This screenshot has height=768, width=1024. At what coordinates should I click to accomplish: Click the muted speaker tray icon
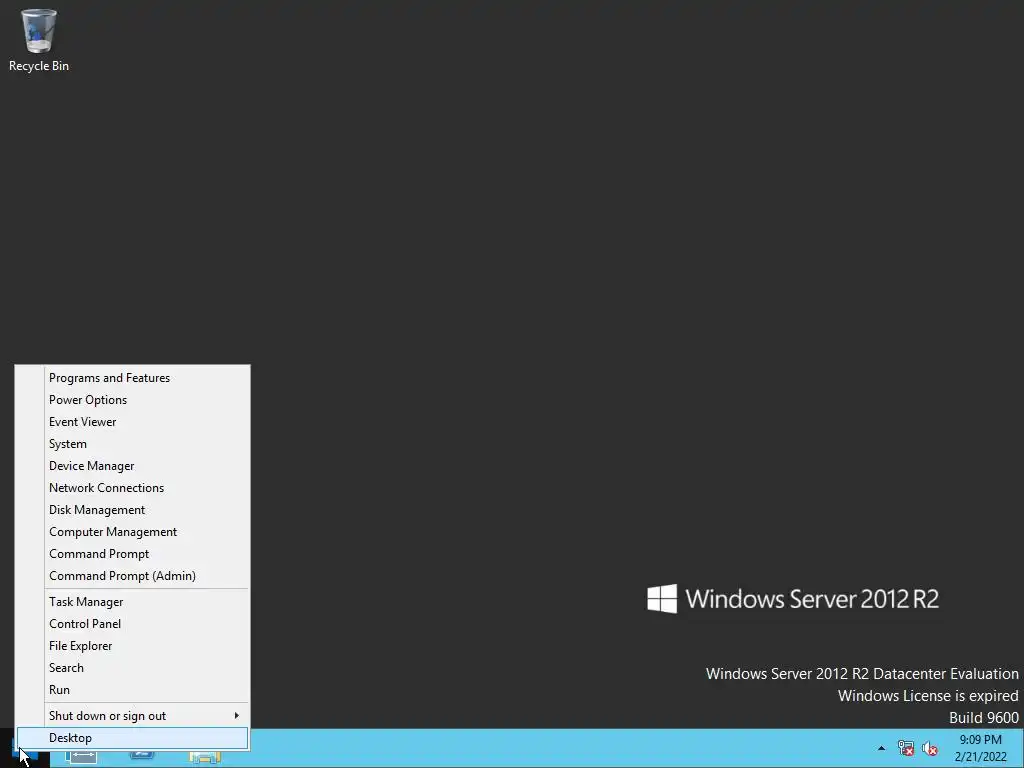pos(929,748)
